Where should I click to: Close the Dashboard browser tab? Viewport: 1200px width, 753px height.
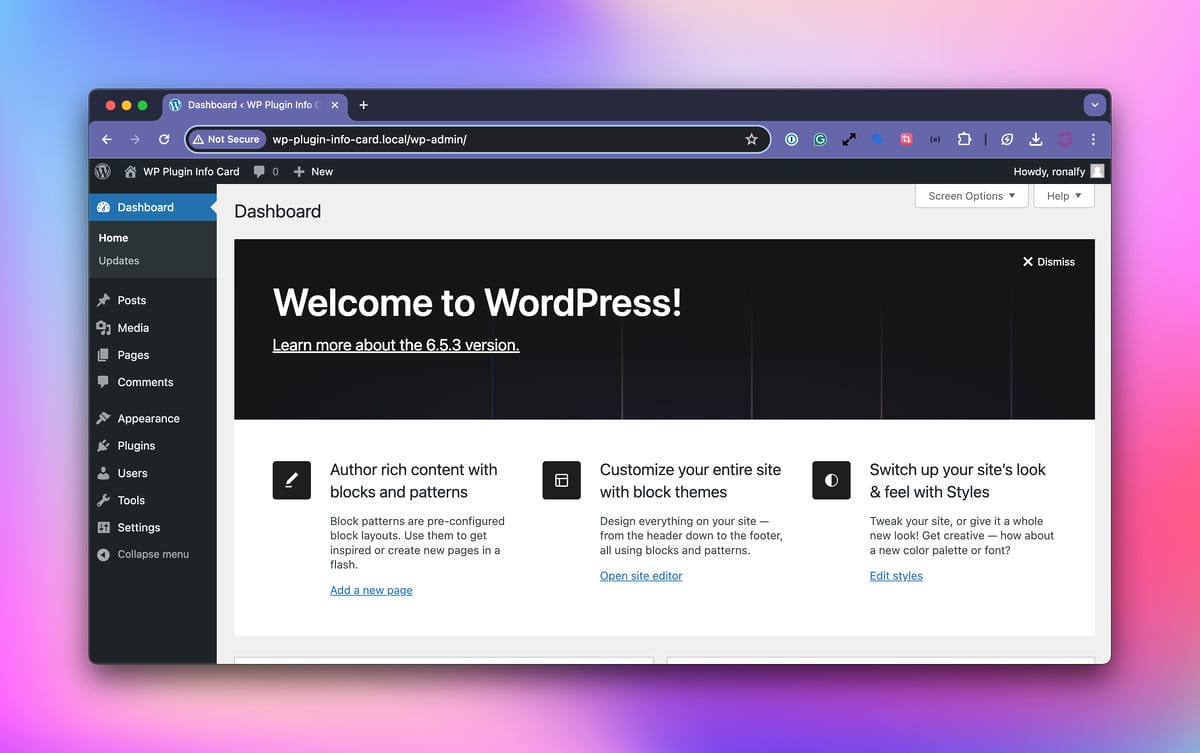pyautogui.click(x=334, y=105)
